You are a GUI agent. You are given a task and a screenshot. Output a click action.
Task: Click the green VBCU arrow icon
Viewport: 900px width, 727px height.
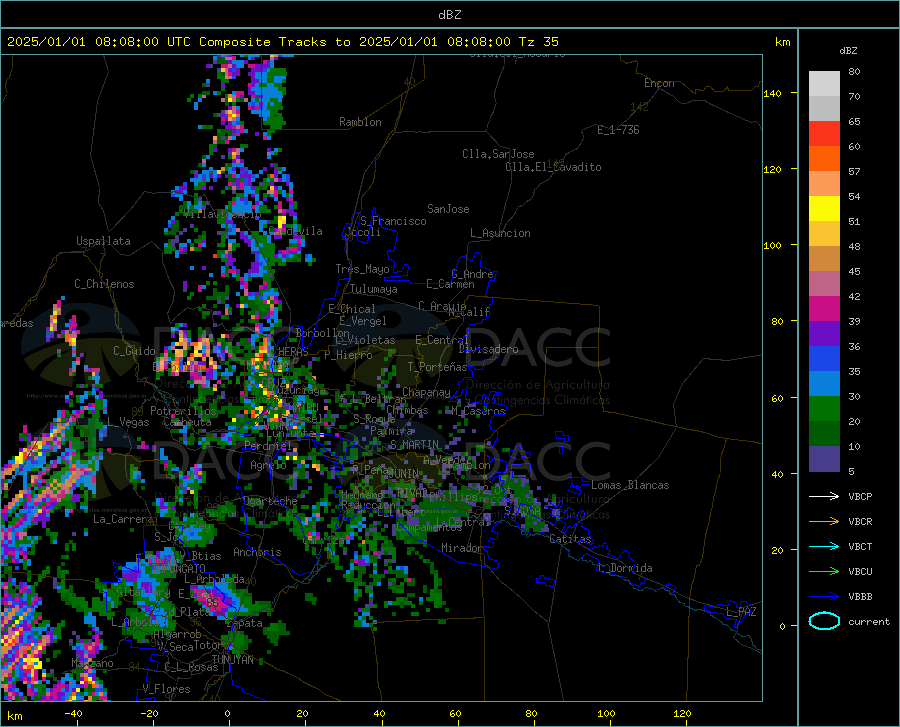[x=824, y=572]
